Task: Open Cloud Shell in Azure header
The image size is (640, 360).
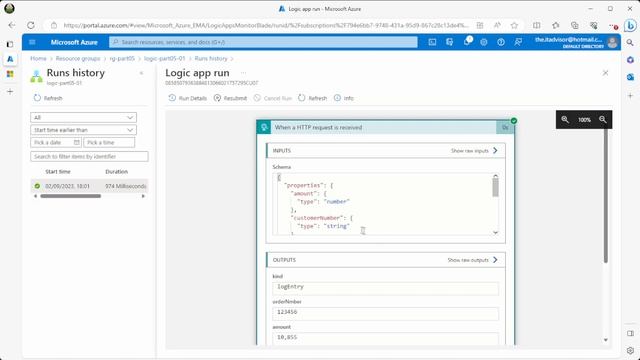Action: click(432, 42)
